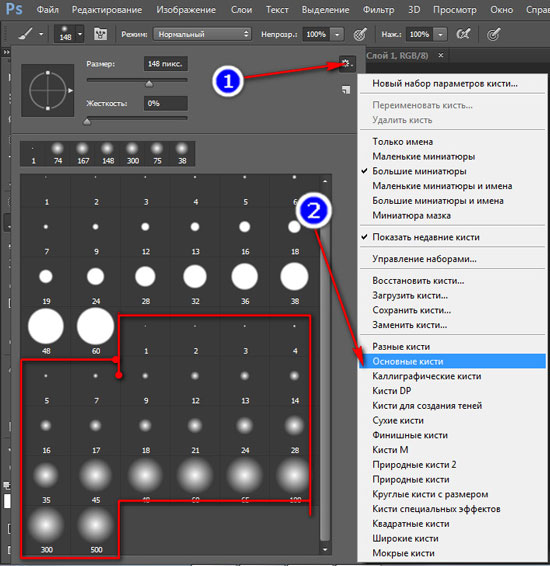Select recent brush 75
Image resolution: width=550 pixels, height=566 pixels.
157,154
